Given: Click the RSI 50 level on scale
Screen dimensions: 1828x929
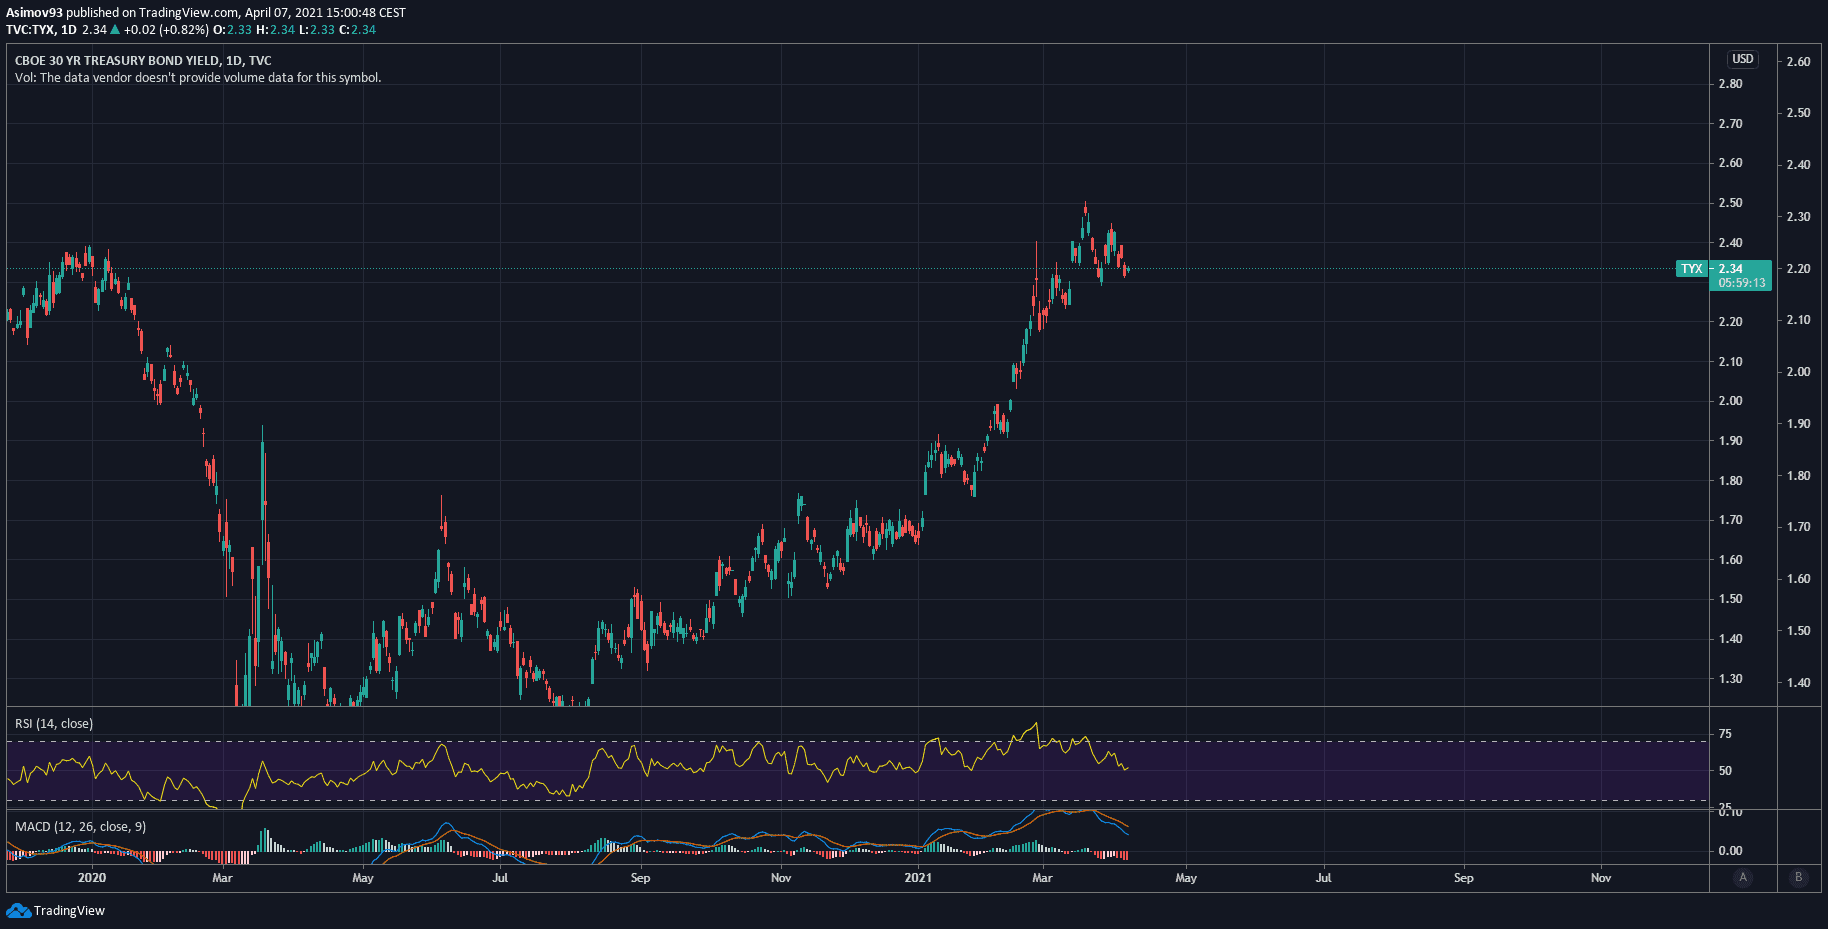Looking at the screenshot, I should tap(1725, 771).
